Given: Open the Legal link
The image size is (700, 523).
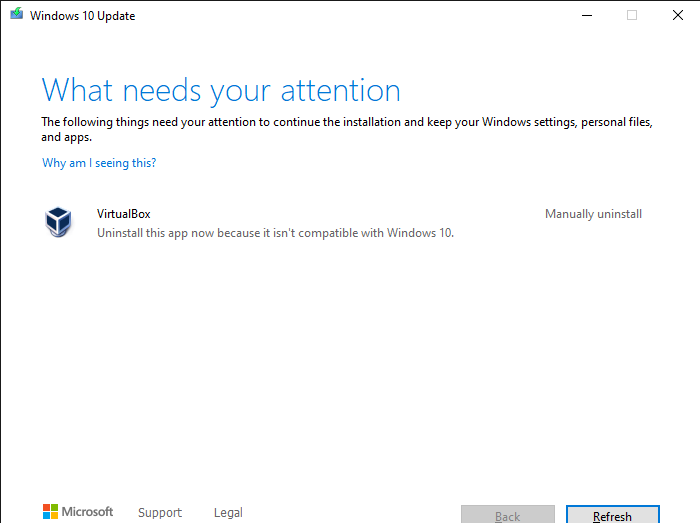Looking at the screenshot, I should tap(228, 512).
